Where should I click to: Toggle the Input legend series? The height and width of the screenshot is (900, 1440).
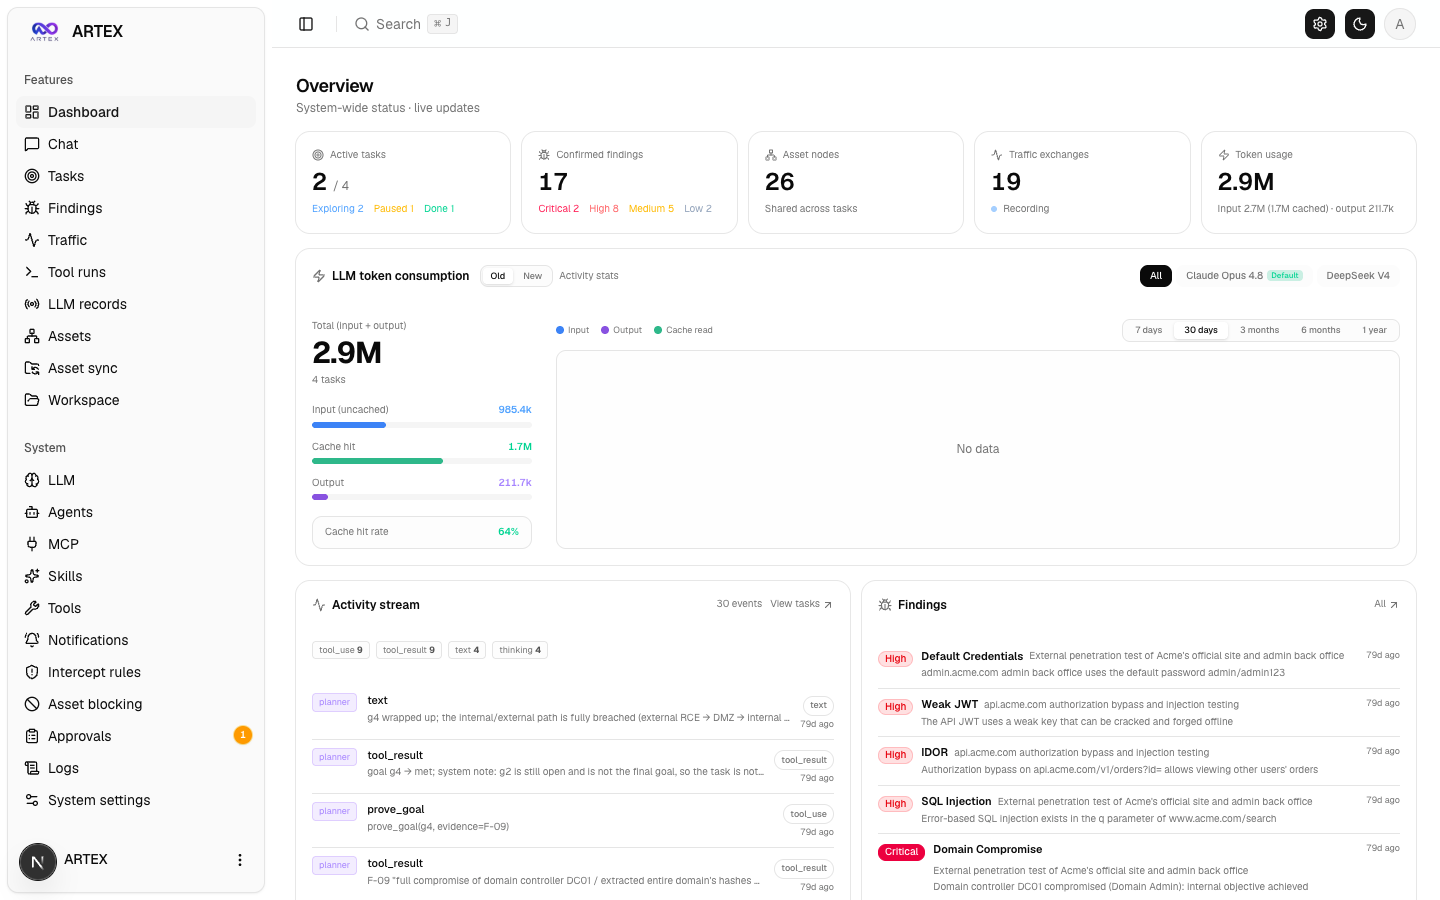[x=572, y=330]
